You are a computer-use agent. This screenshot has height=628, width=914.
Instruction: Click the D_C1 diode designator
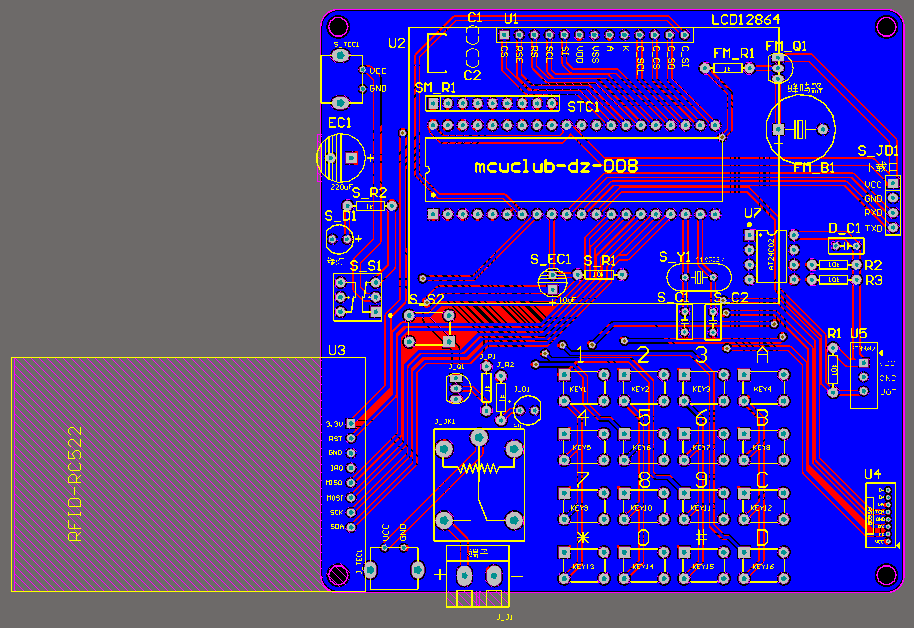point(844,228)
